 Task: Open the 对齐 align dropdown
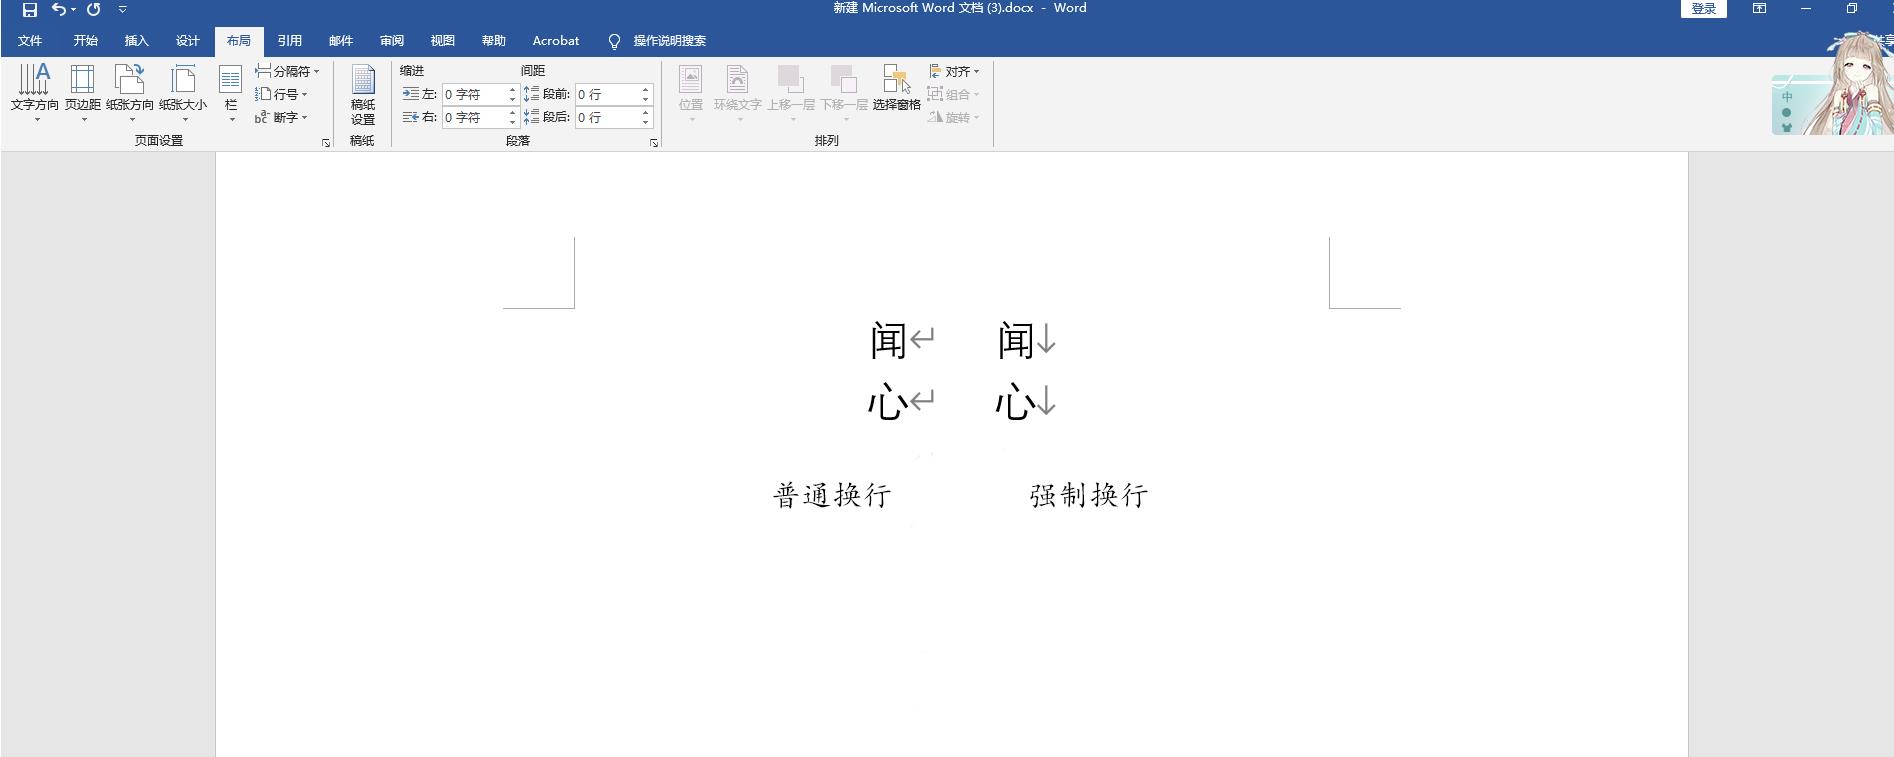click(955, 71)
